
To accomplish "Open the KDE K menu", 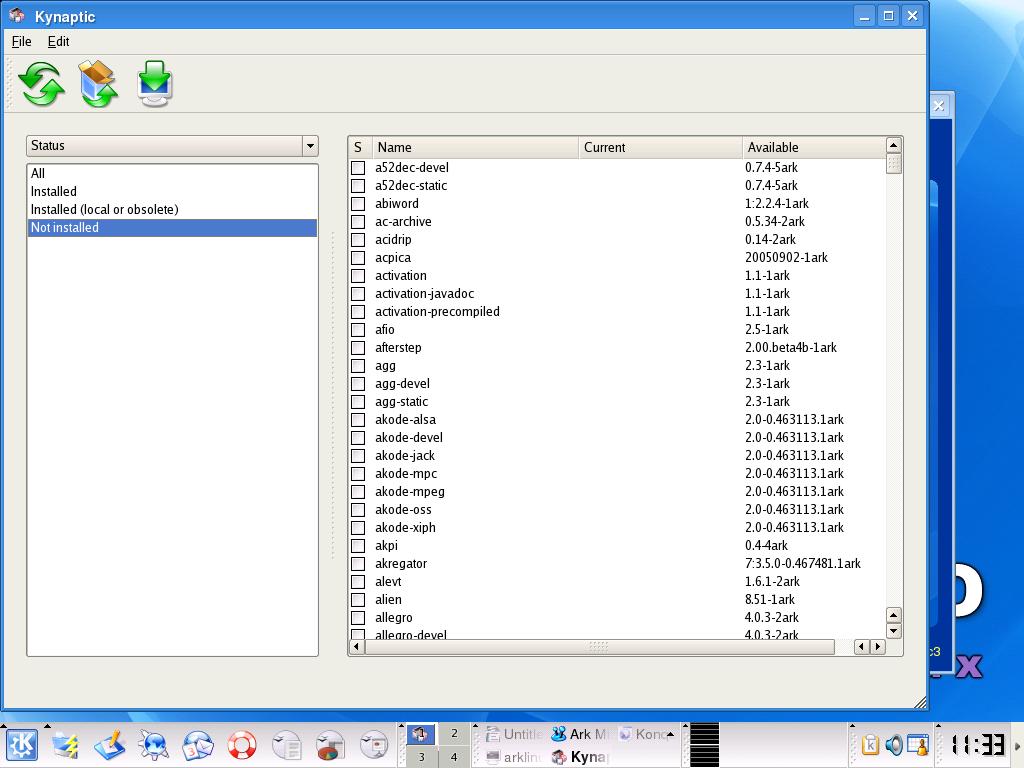I will (22, 744).
